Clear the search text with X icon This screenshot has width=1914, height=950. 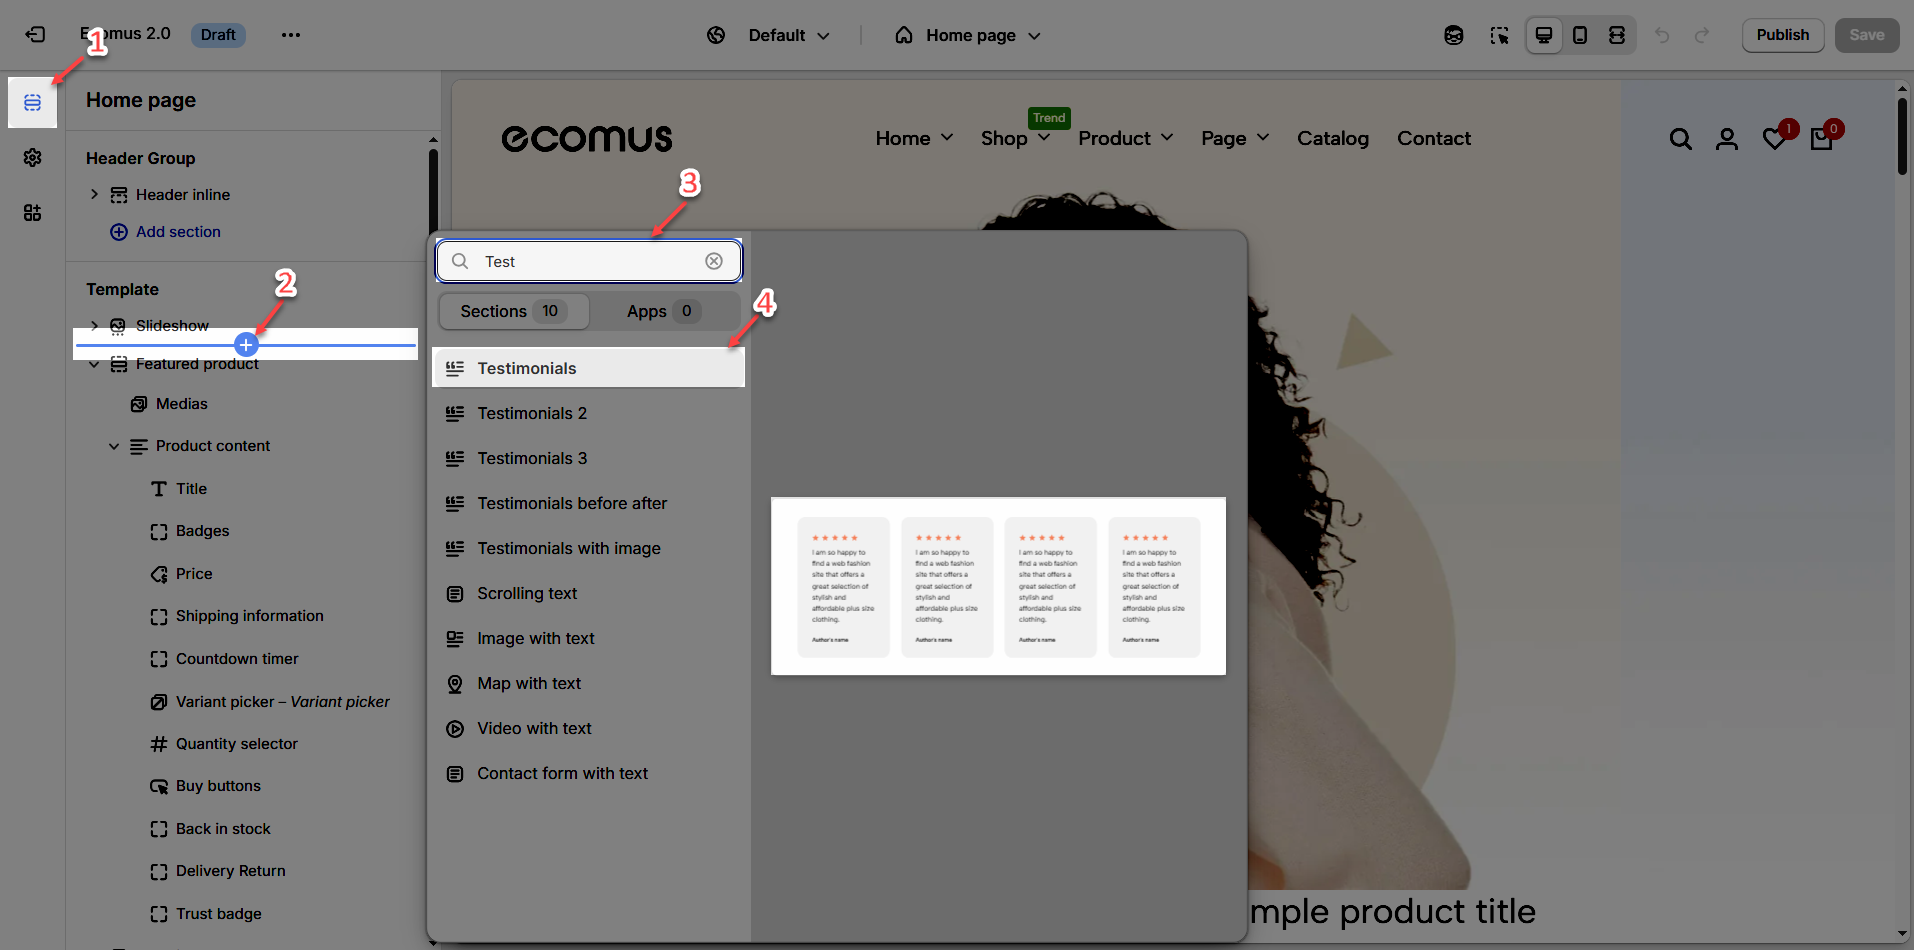tap(714, 261)
